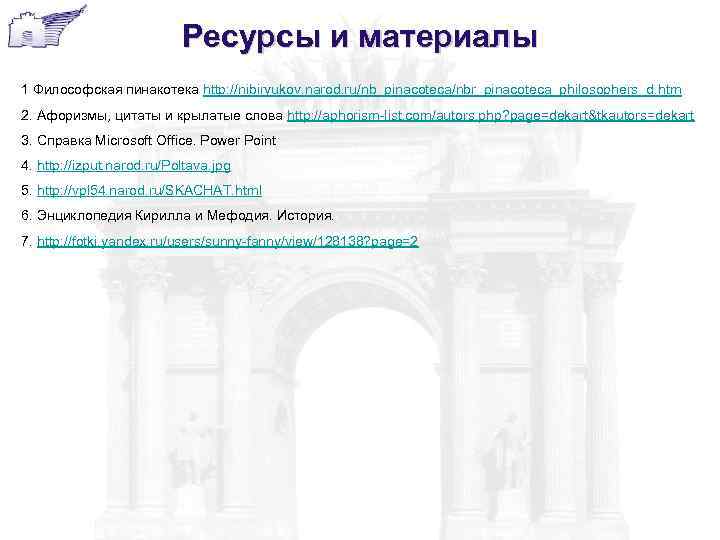Open the vpl54.narod.ru/SKACHAT.html link
Image resolution: width=720 pixels, height=540 pixels.
point(149,190)
